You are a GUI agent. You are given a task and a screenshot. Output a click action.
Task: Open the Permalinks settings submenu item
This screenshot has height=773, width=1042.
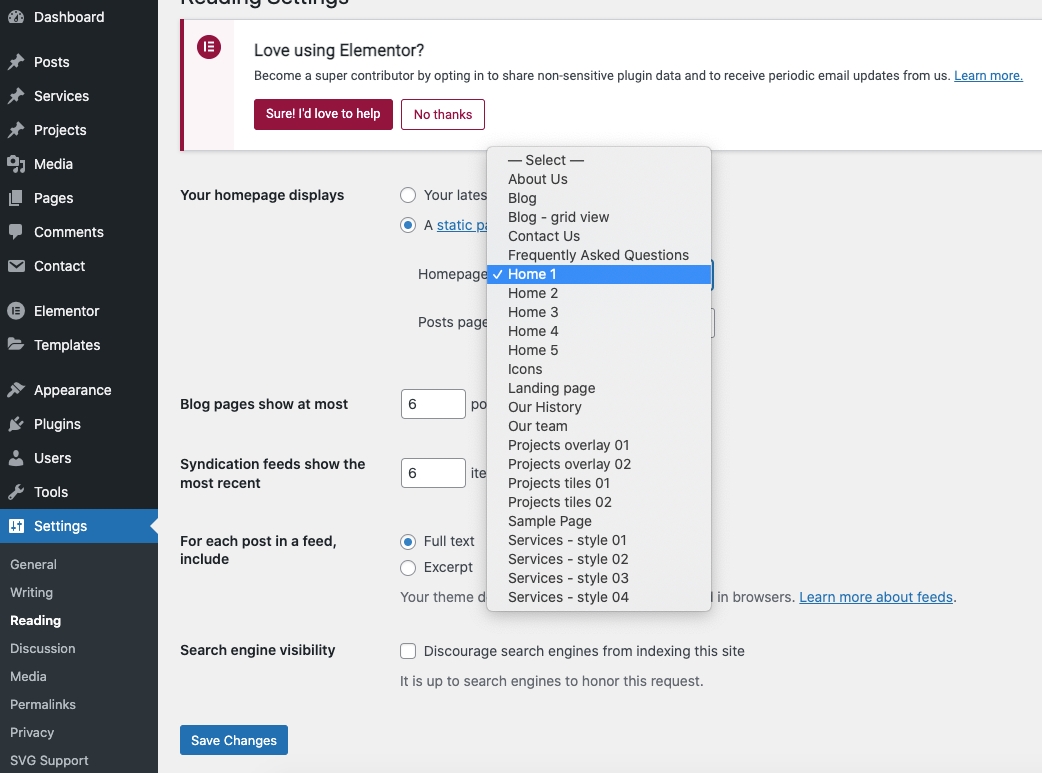[x=42, y=704]
